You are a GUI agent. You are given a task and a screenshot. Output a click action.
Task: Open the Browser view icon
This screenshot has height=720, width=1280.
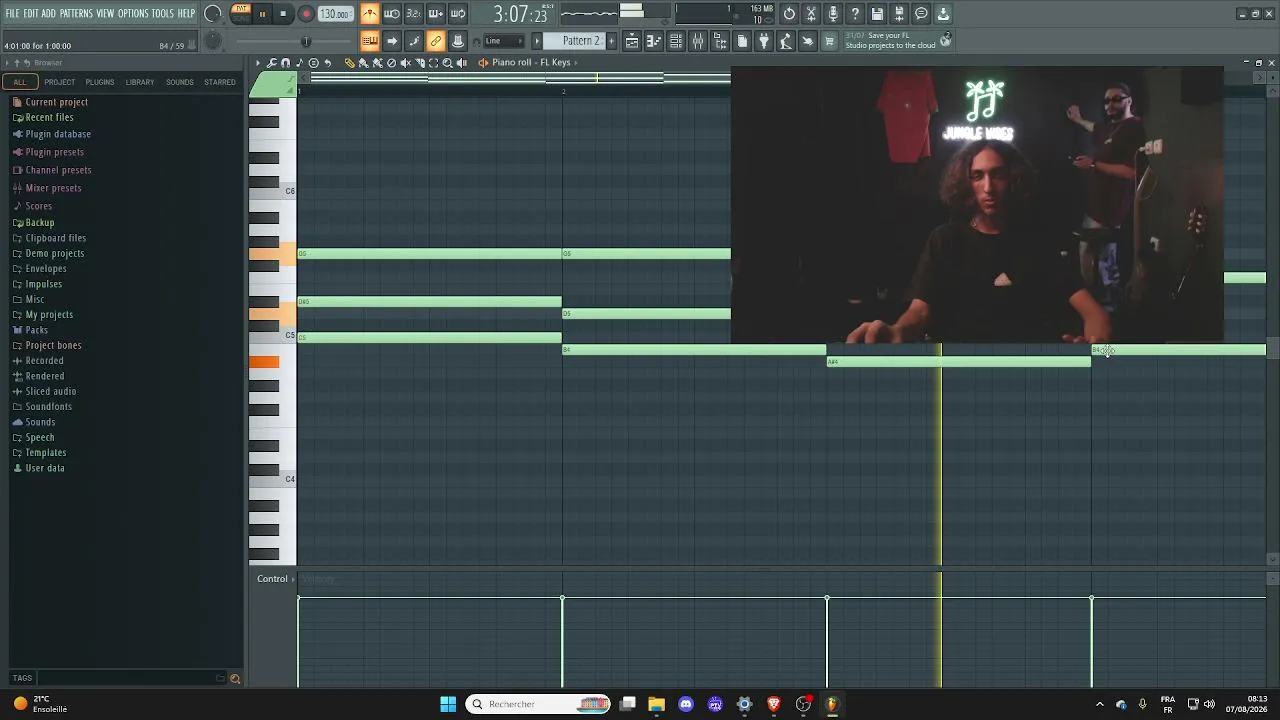(x=720, y=41)
